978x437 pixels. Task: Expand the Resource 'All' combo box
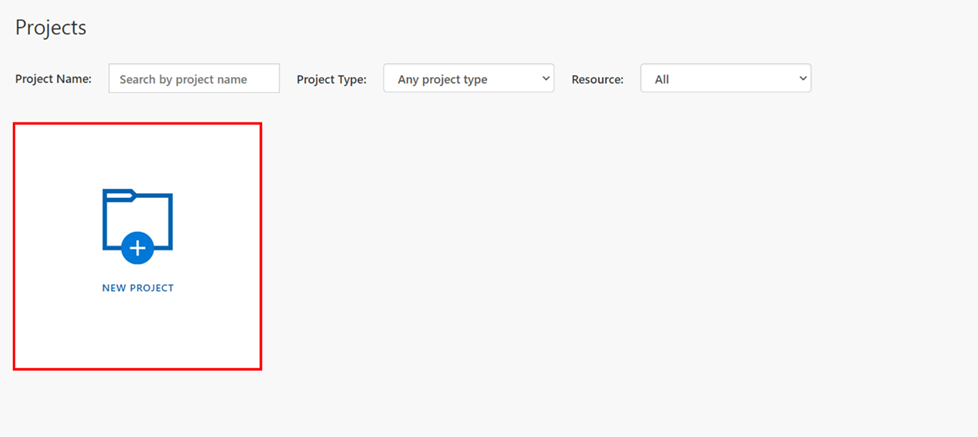click(725, 78)
